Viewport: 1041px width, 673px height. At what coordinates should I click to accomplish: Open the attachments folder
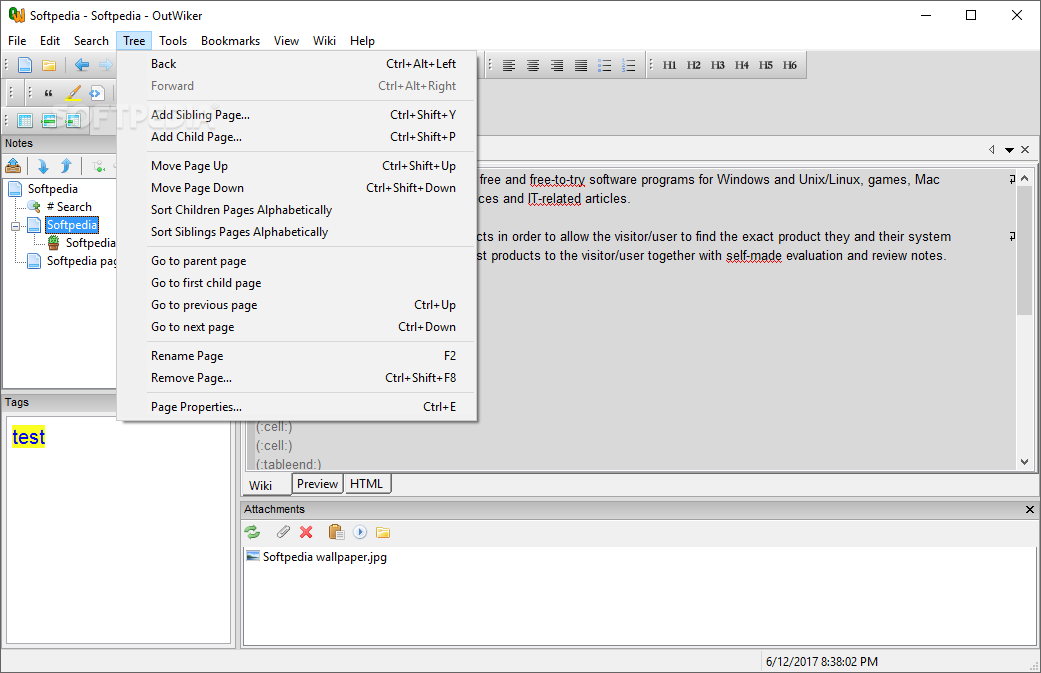(383, 532)
